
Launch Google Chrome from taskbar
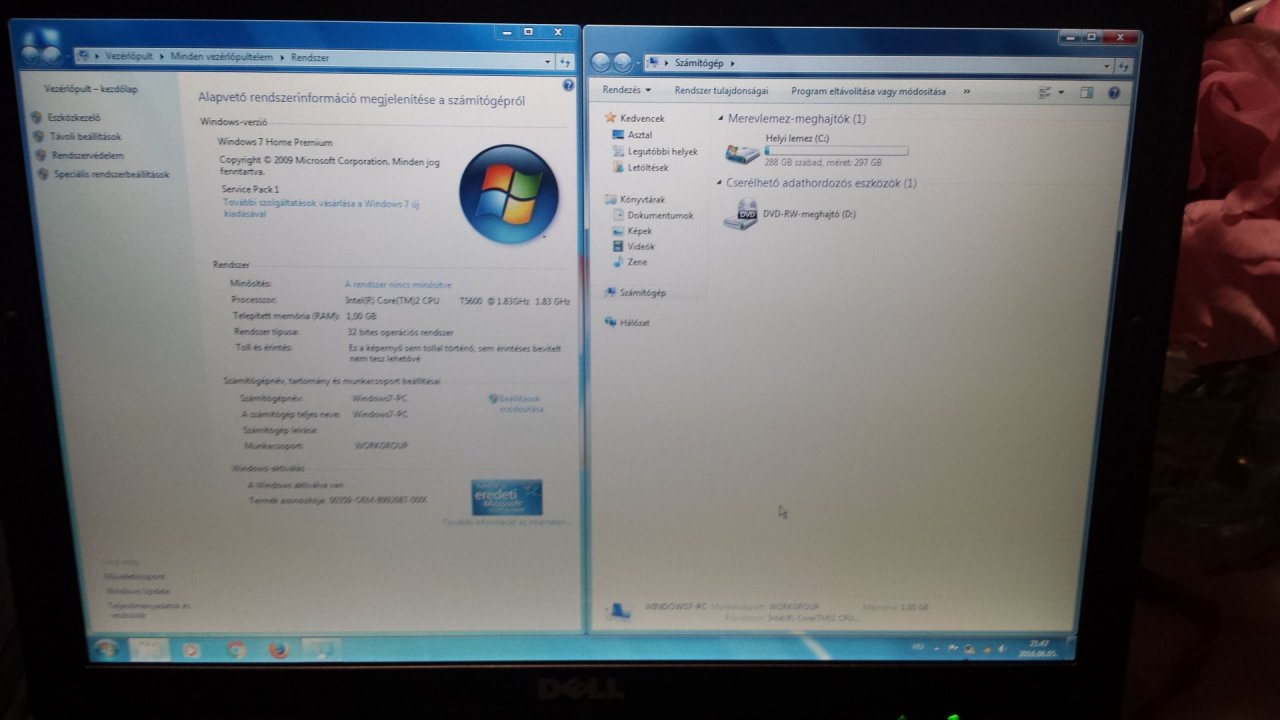click(236, 650)
